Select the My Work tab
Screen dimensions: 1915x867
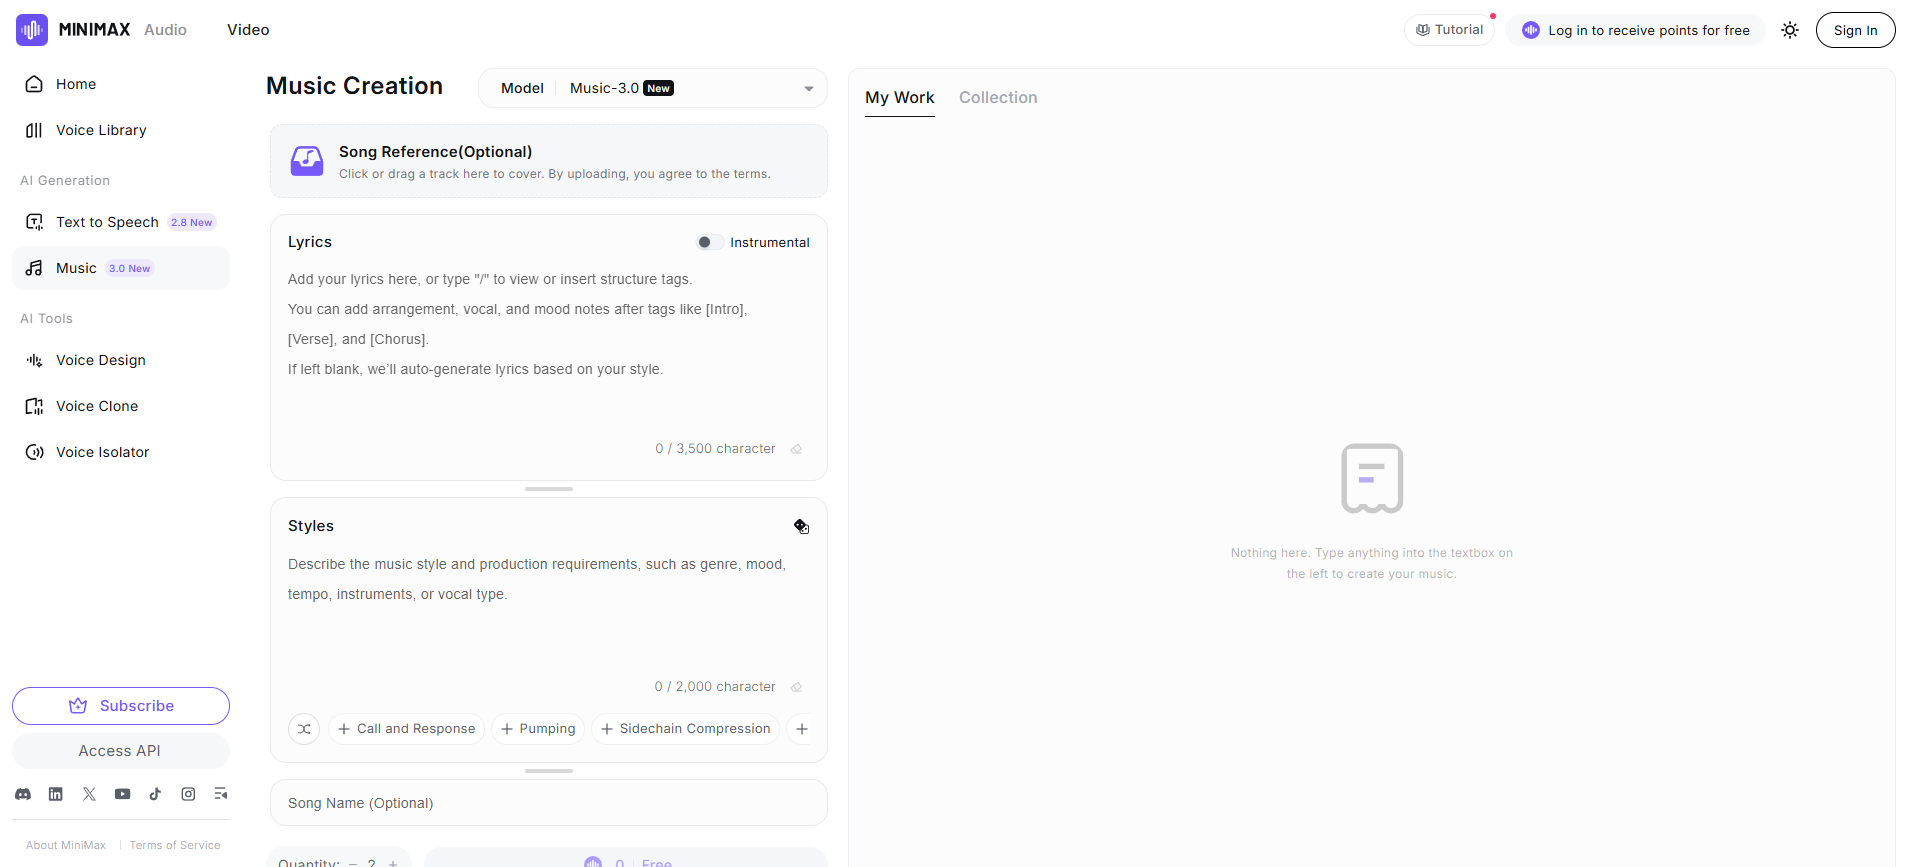pyautogui.click(x=900, y=97)
